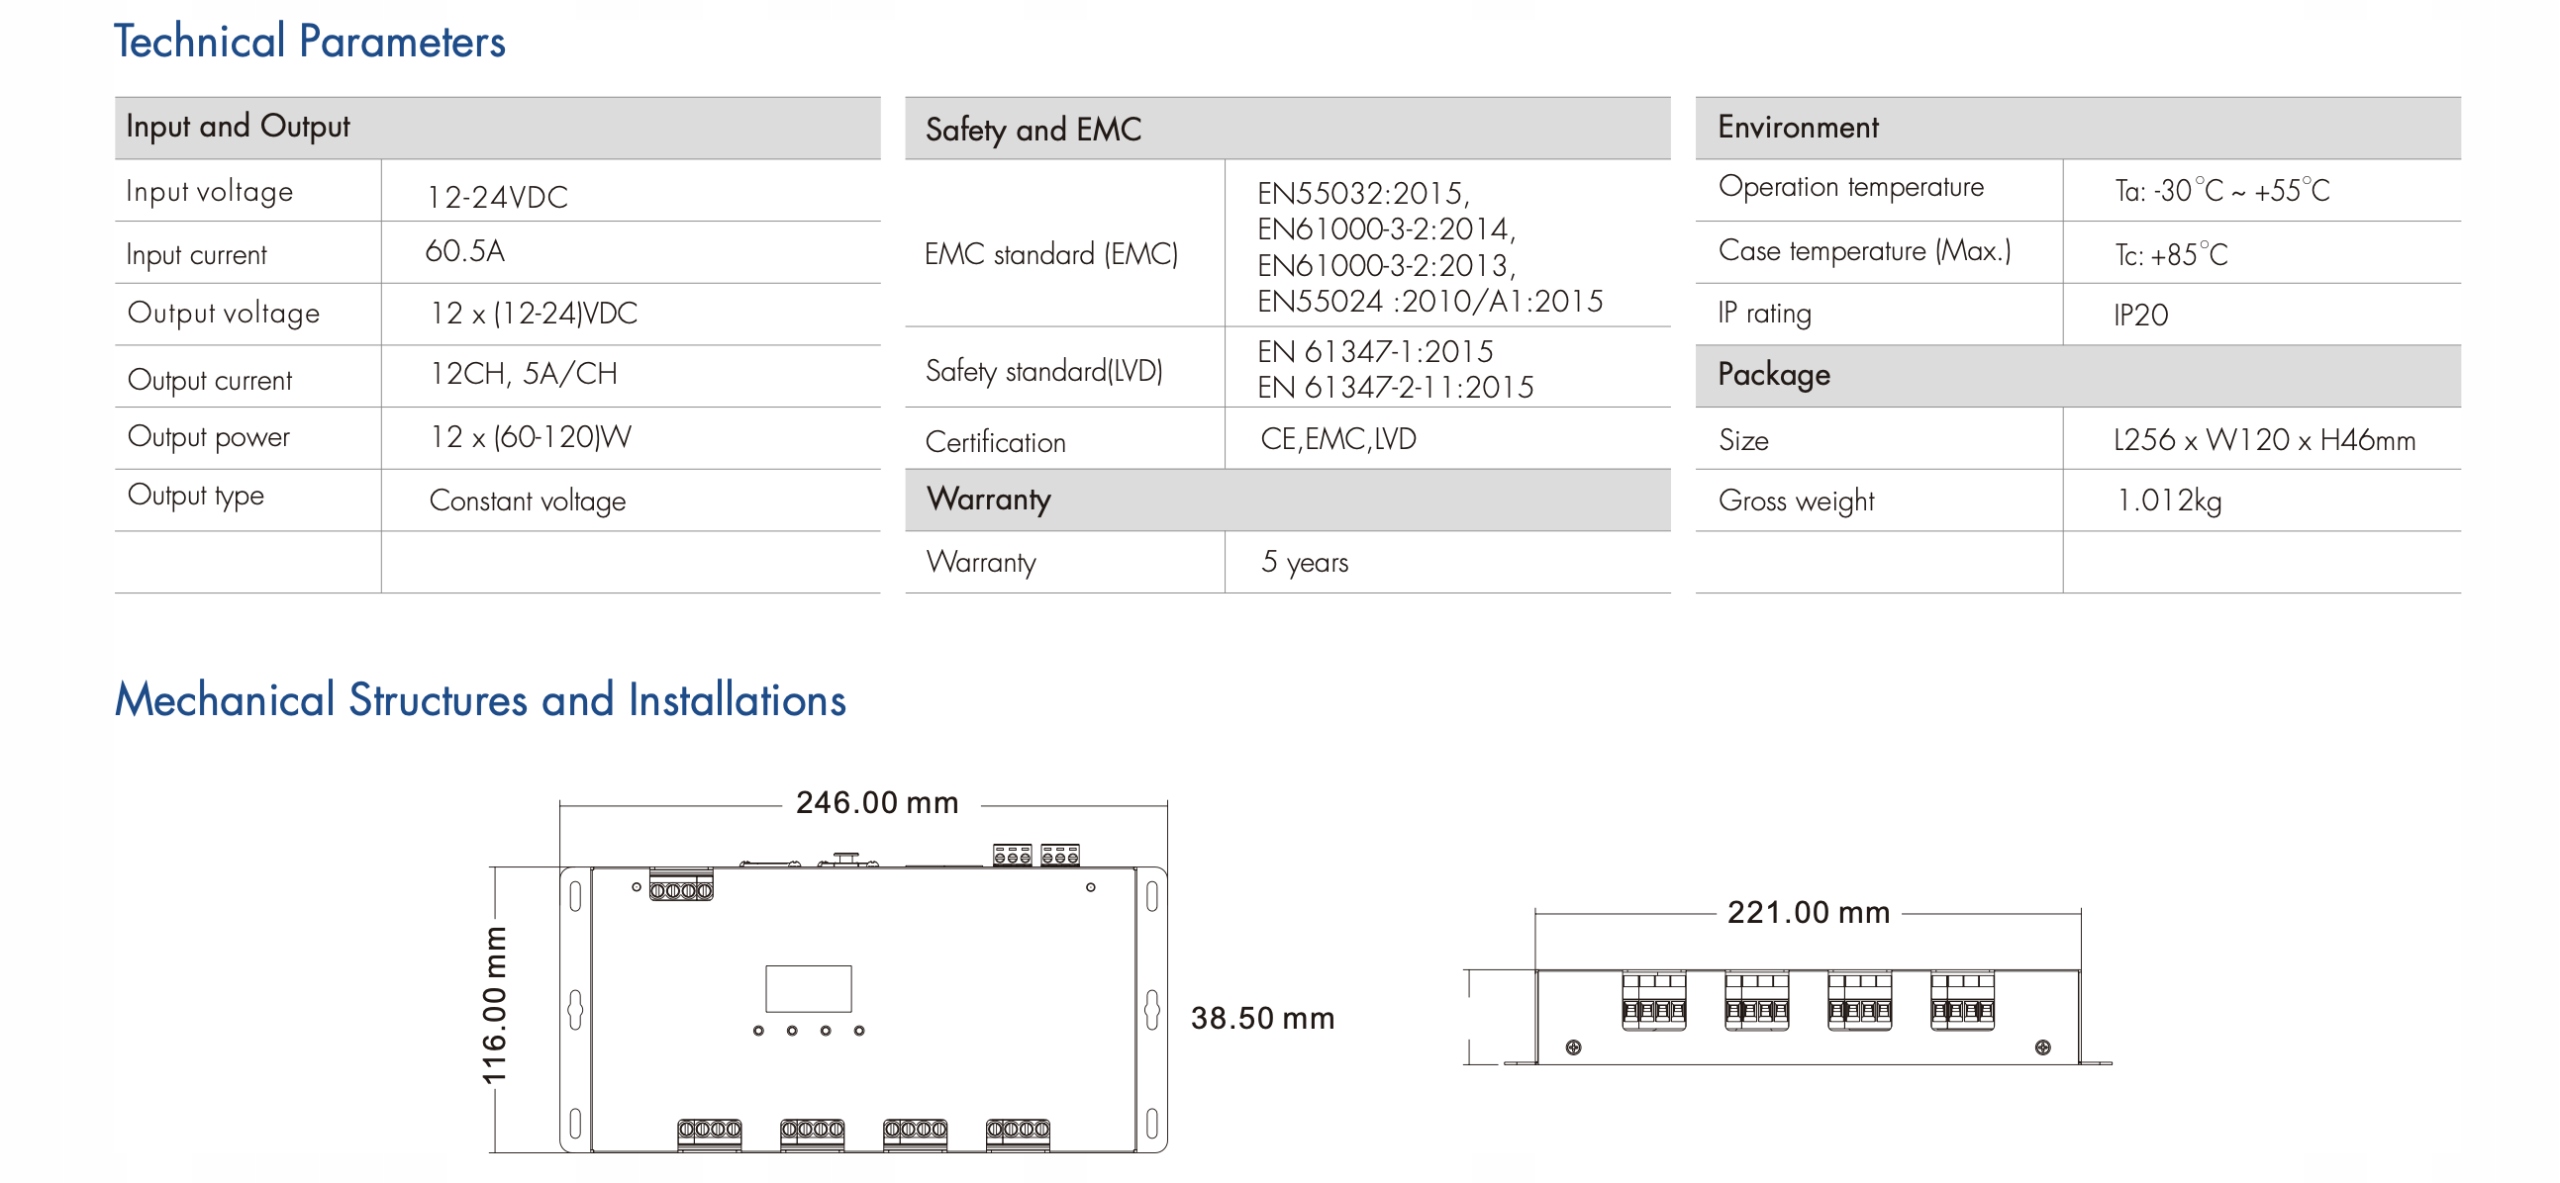
Task: Click the Constant voltage output type value
Action: click(x=527, y=501)
